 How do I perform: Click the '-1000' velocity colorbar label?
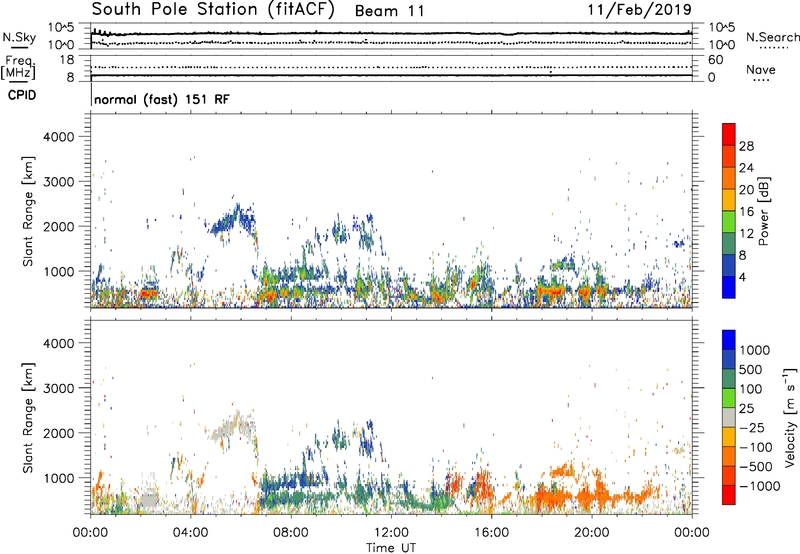(x=760, y=486)
